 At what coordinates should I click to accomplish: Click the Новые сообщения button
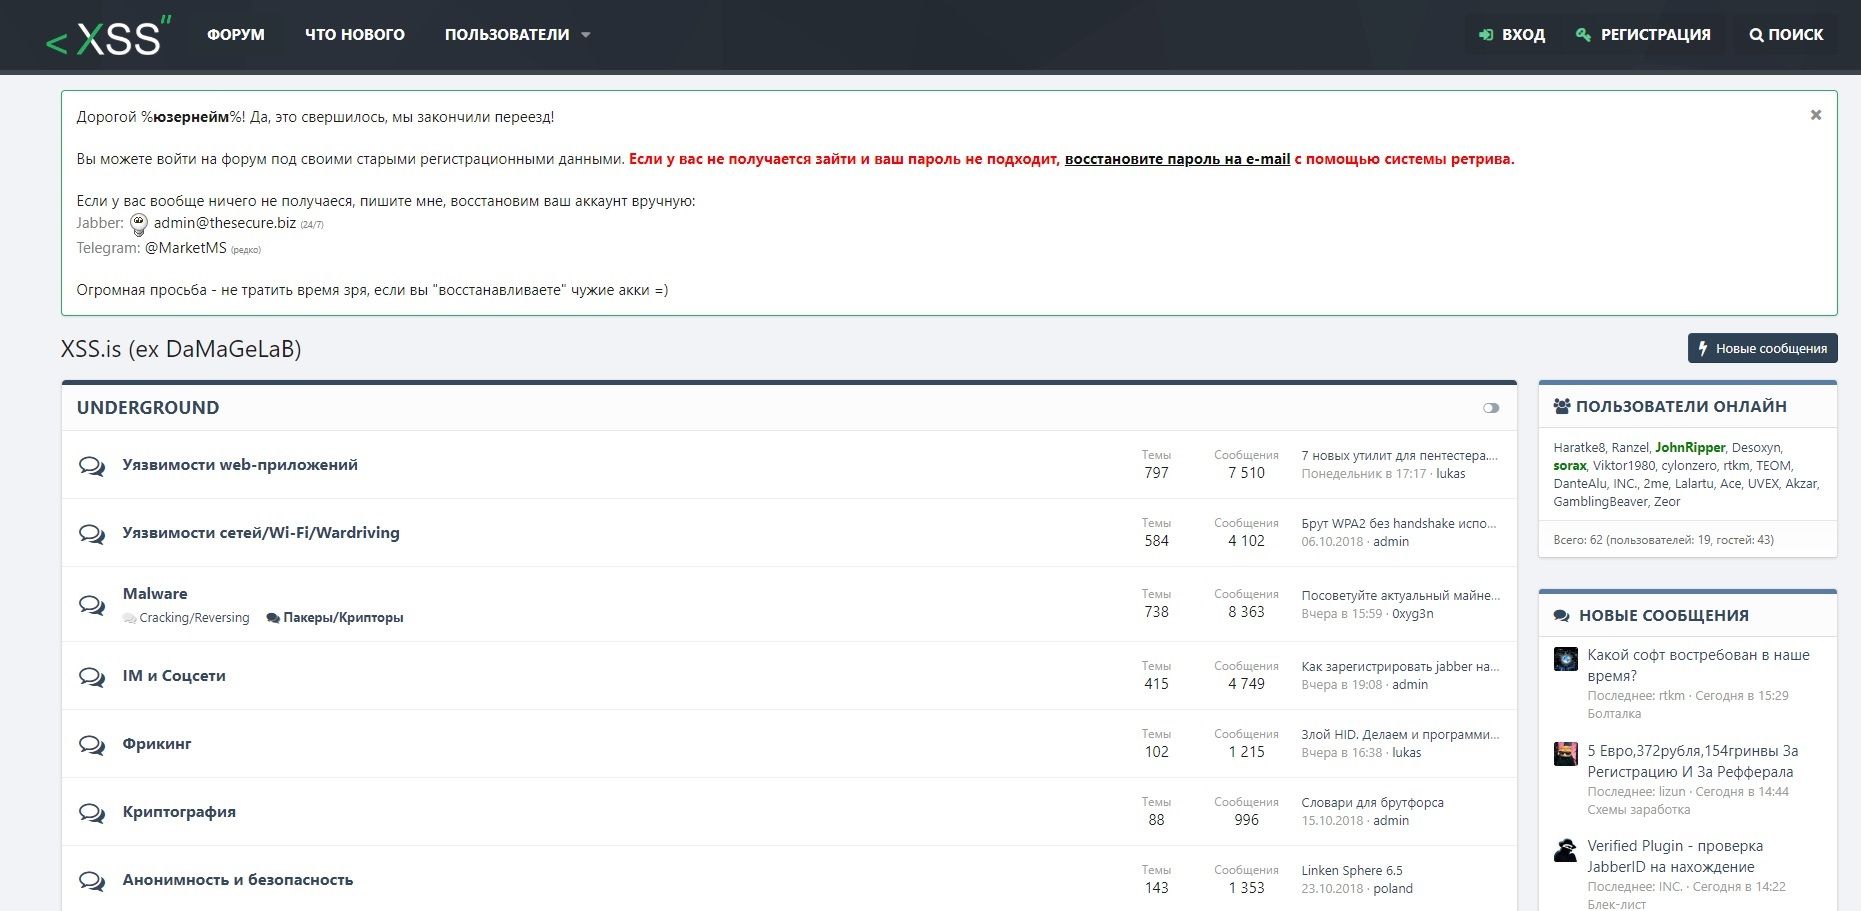click(1762, 348)
